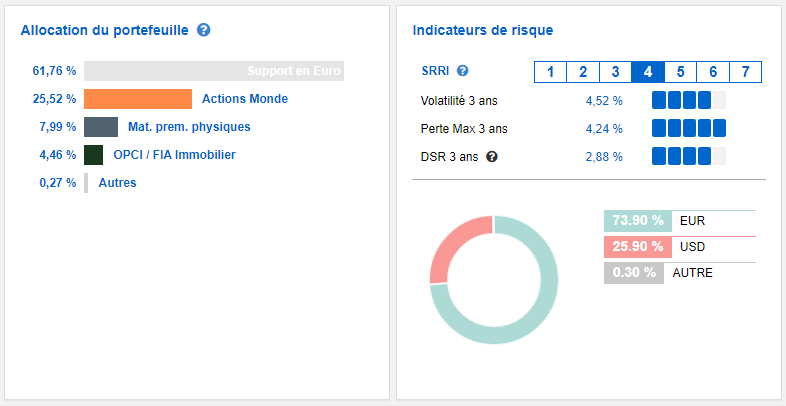
Task: Select SRRI level 5 box
Action: point(680,72)
